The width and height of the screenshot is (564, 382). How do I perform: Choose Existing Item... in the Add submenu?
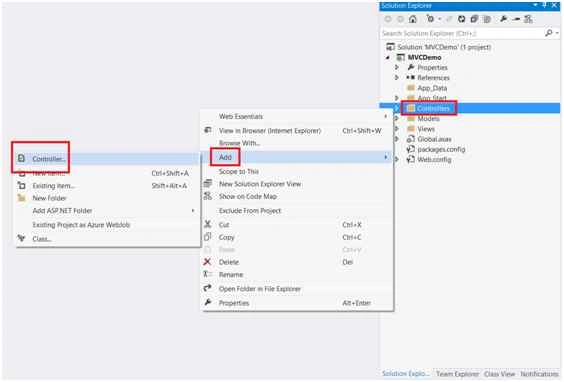click(53, 186)
